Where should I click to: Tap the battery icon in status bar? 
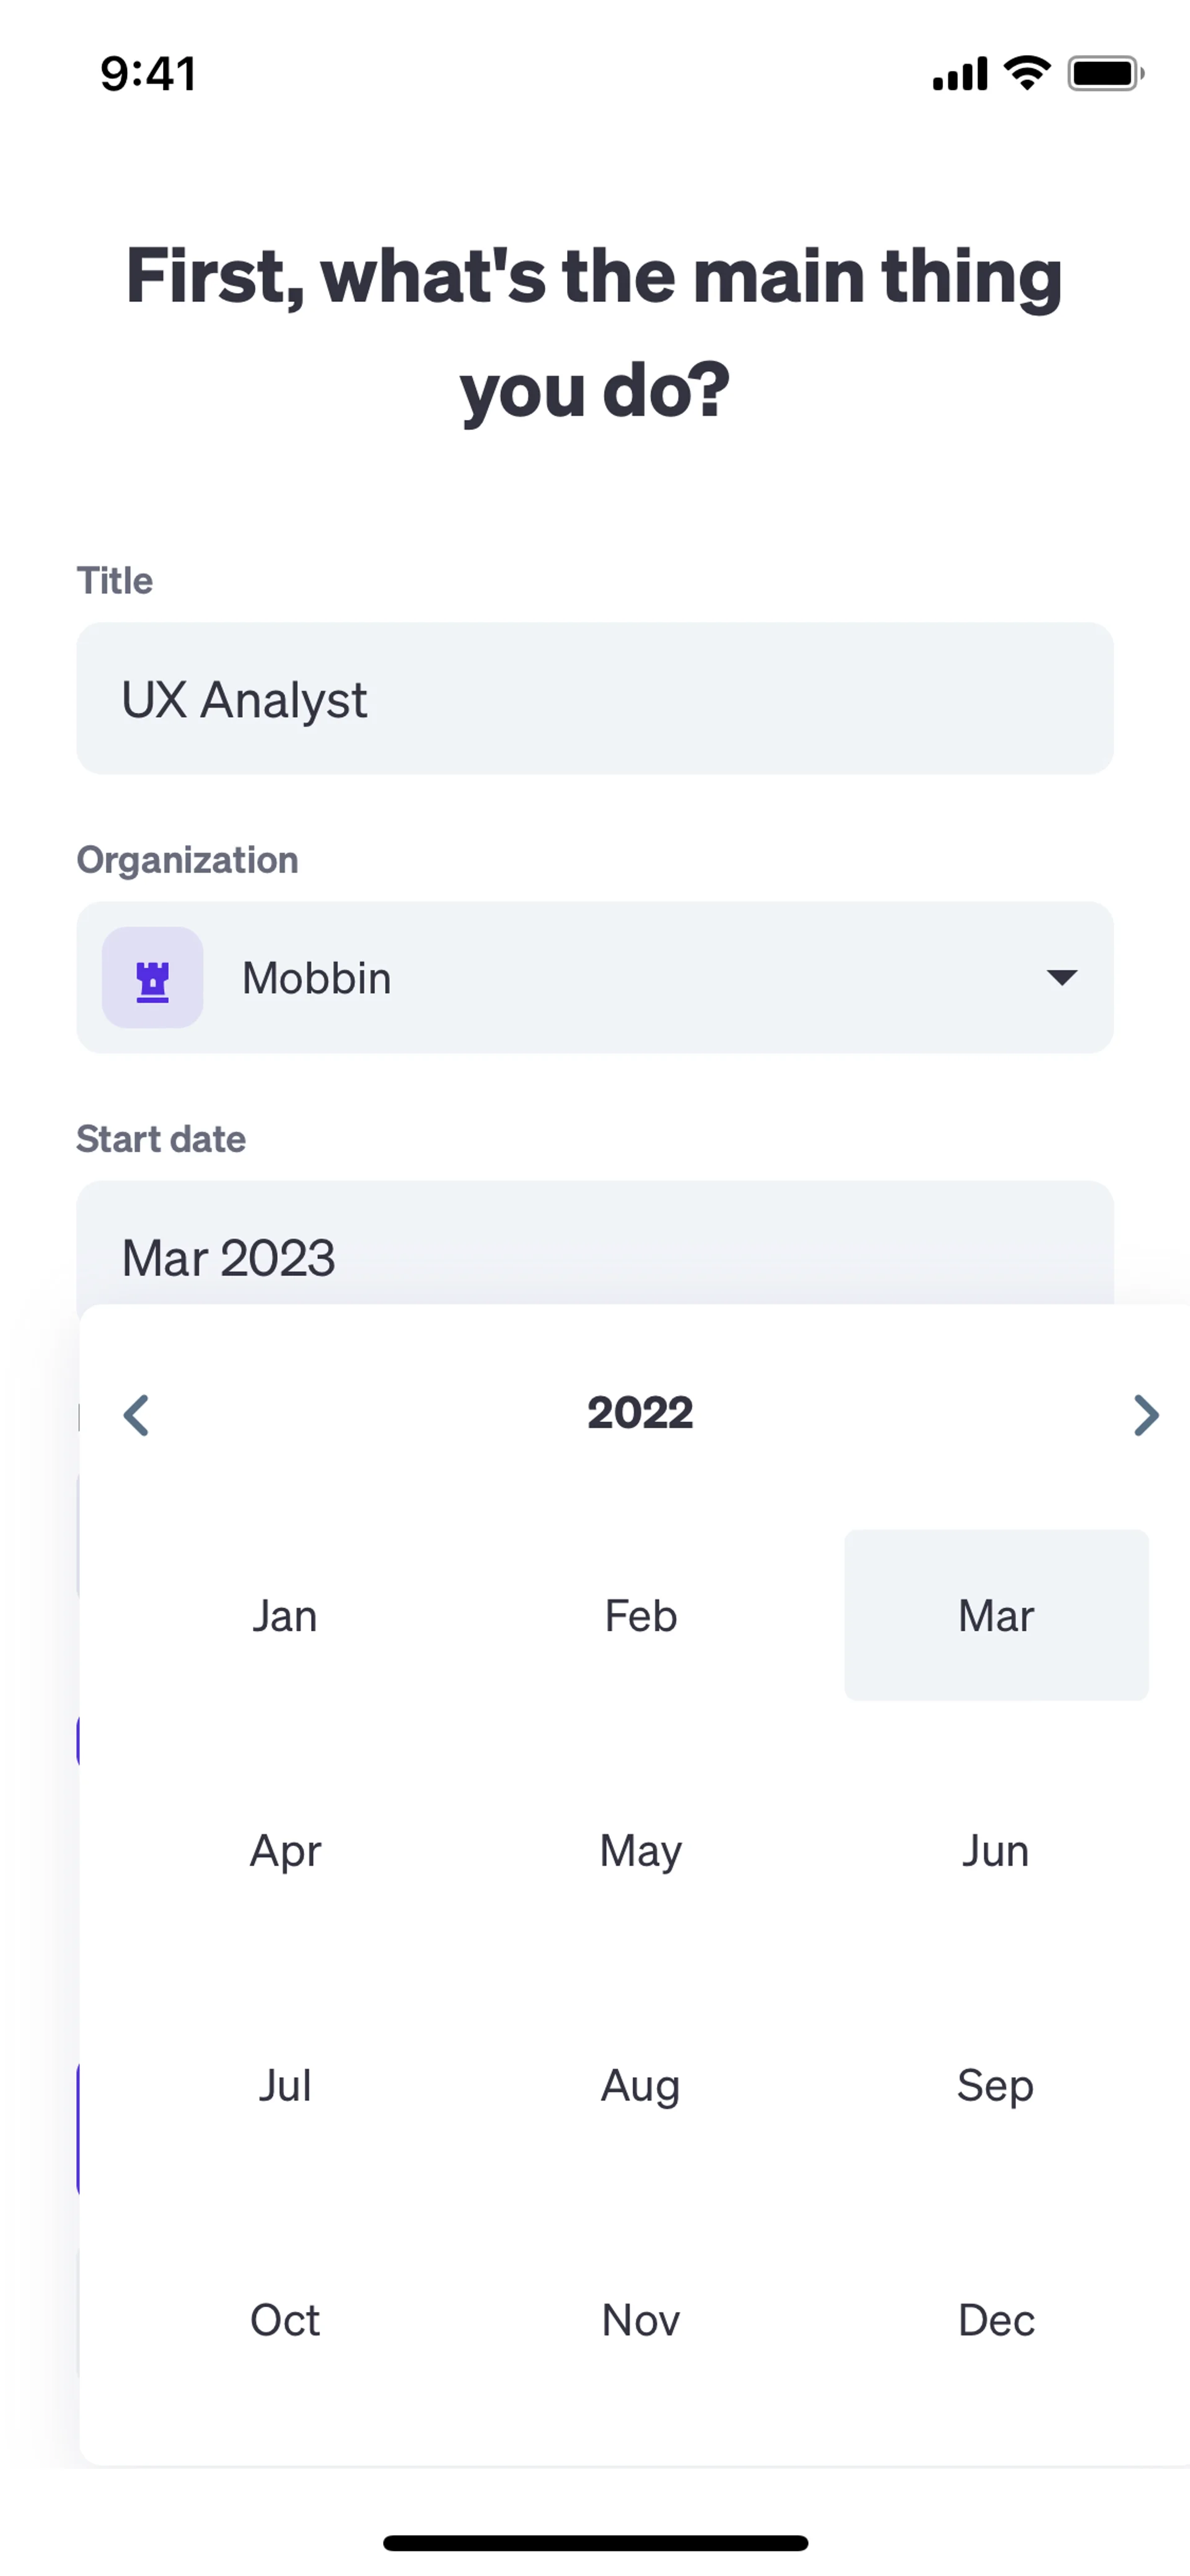1104,74
